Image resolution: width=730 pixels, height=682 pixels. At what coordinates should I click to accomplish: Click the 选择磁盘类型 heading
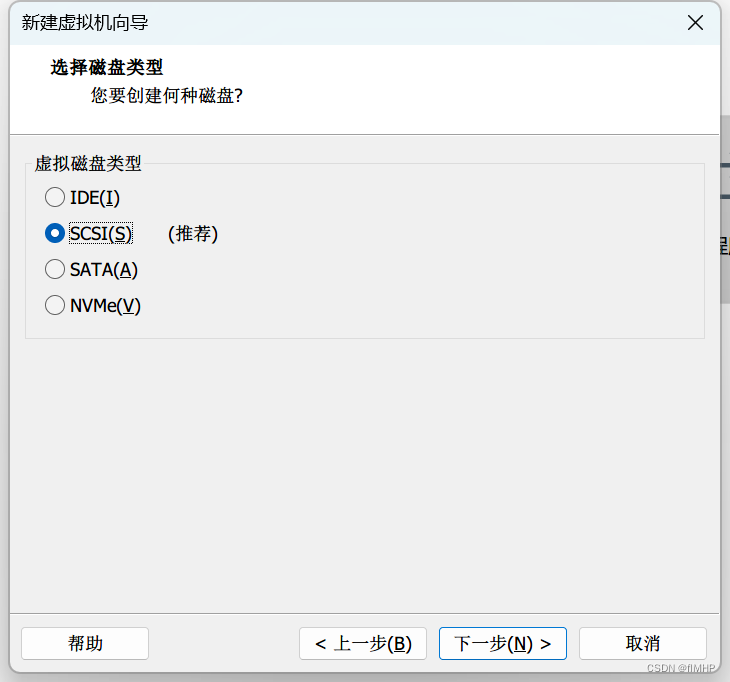tap(107, 68)
